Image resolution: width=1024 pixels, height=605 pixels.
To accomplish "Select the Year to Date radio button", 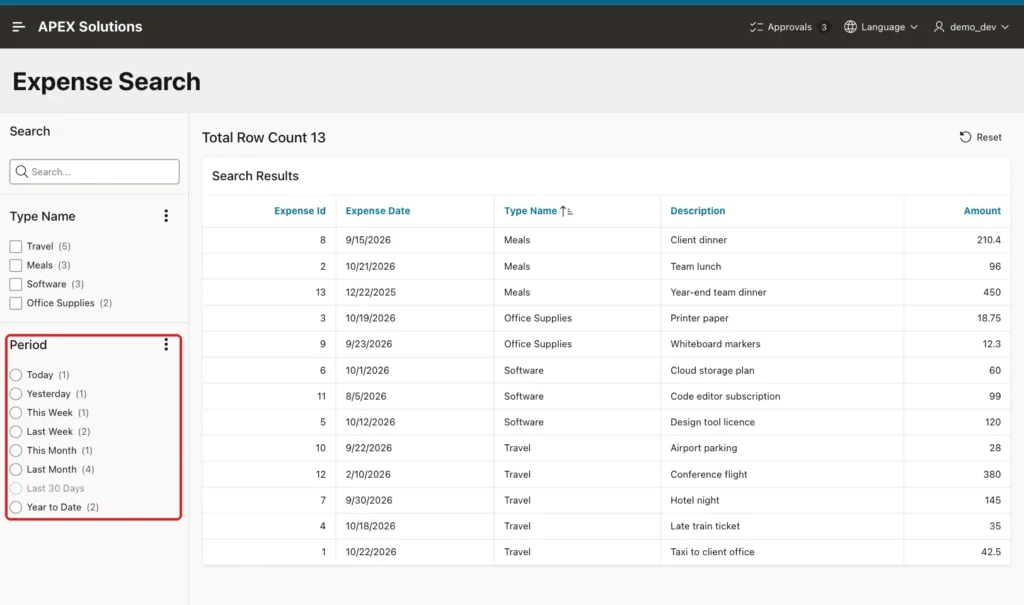I will click(16, 508).
